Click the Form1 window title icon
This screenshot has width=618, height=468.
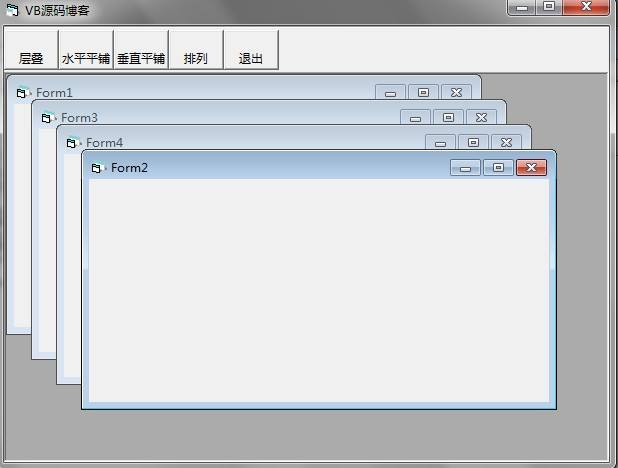click(22, 93)
